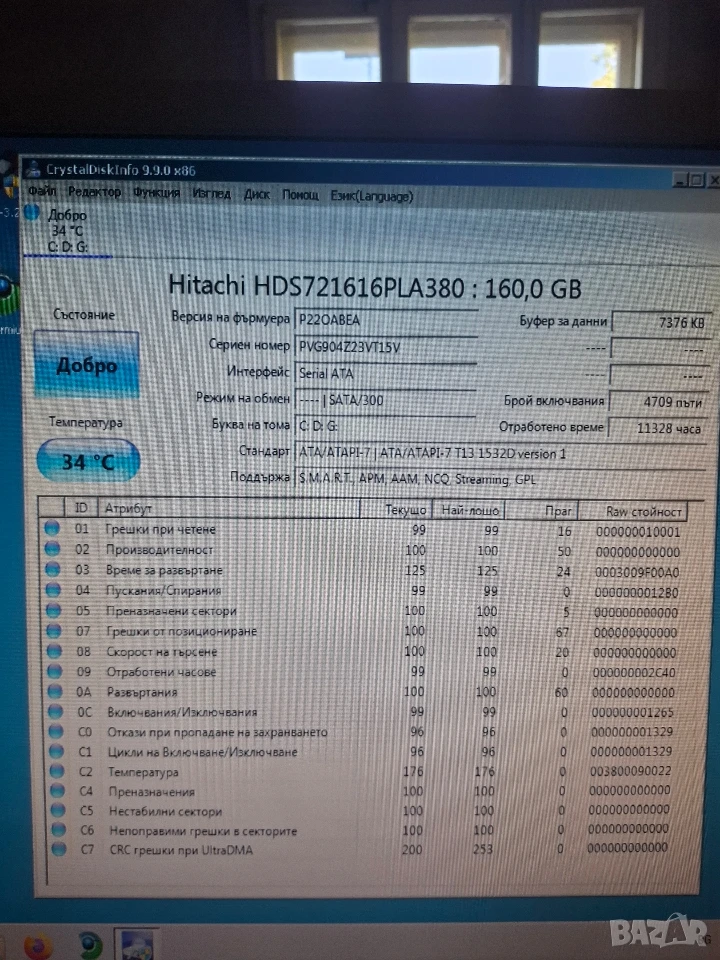Click the drive letter field C: D: G:

click(x=386, y=426)
